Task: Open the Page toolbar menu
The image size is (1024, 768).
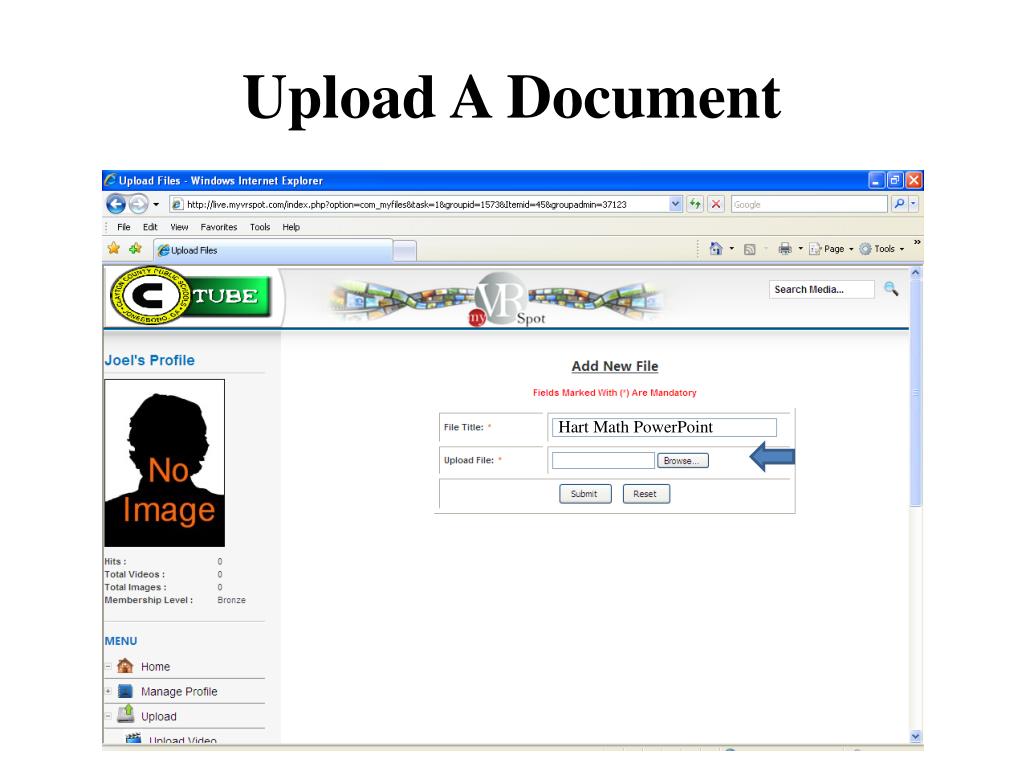Action: click(x=831, y=249)
